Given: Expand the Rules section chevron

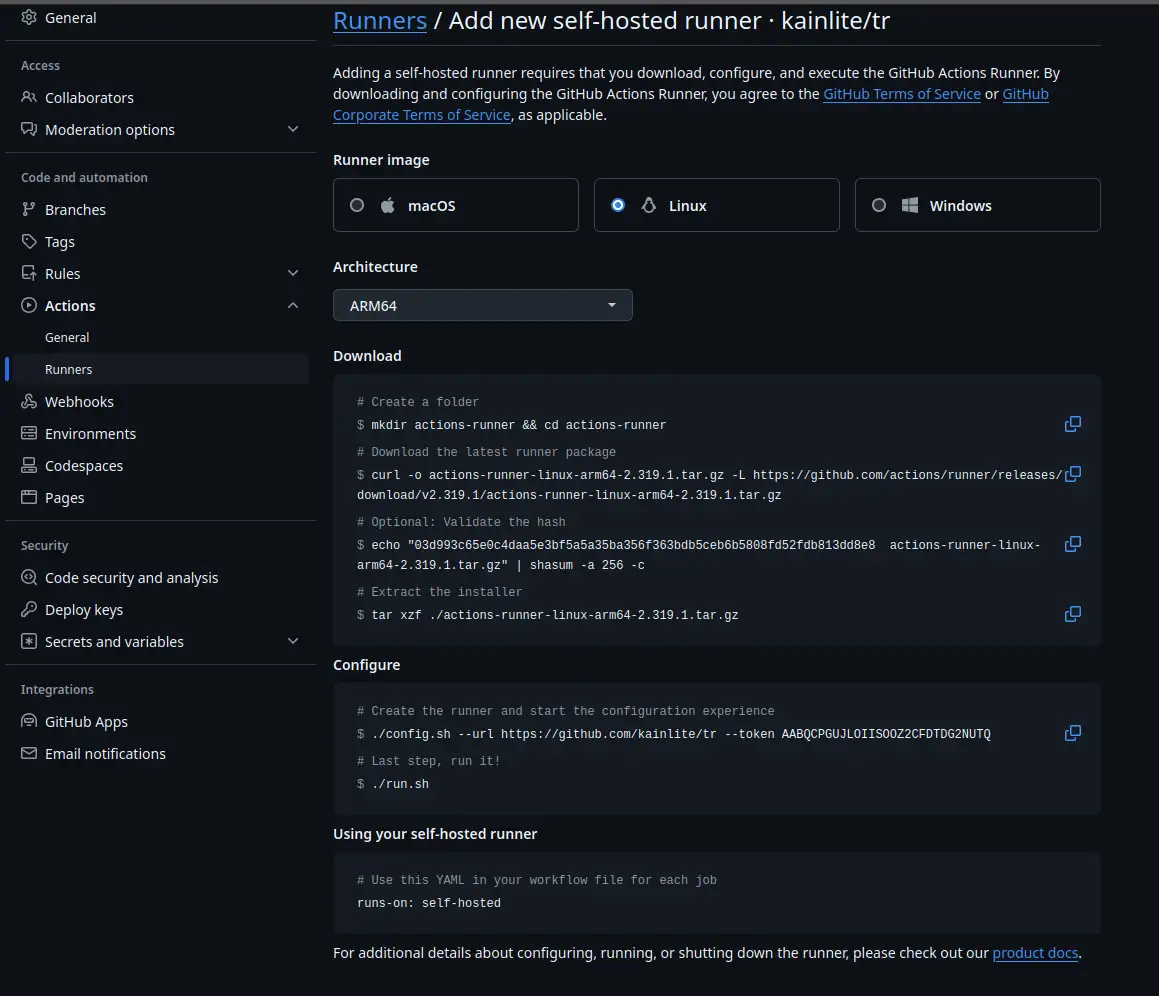Looking at the screenshot, I should coord(293,273).
